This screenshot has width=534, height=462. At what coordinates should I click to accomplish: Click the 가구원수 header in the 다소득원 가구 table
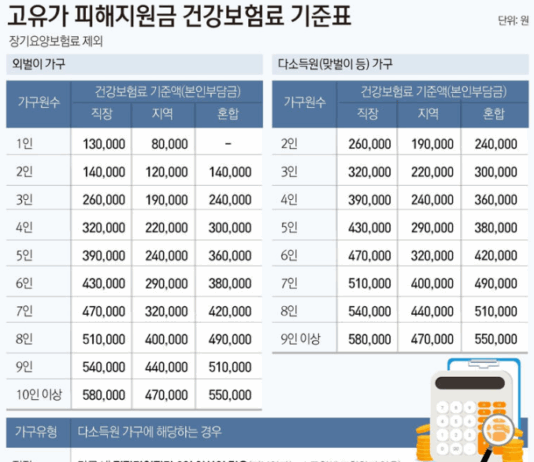point(305,102)
